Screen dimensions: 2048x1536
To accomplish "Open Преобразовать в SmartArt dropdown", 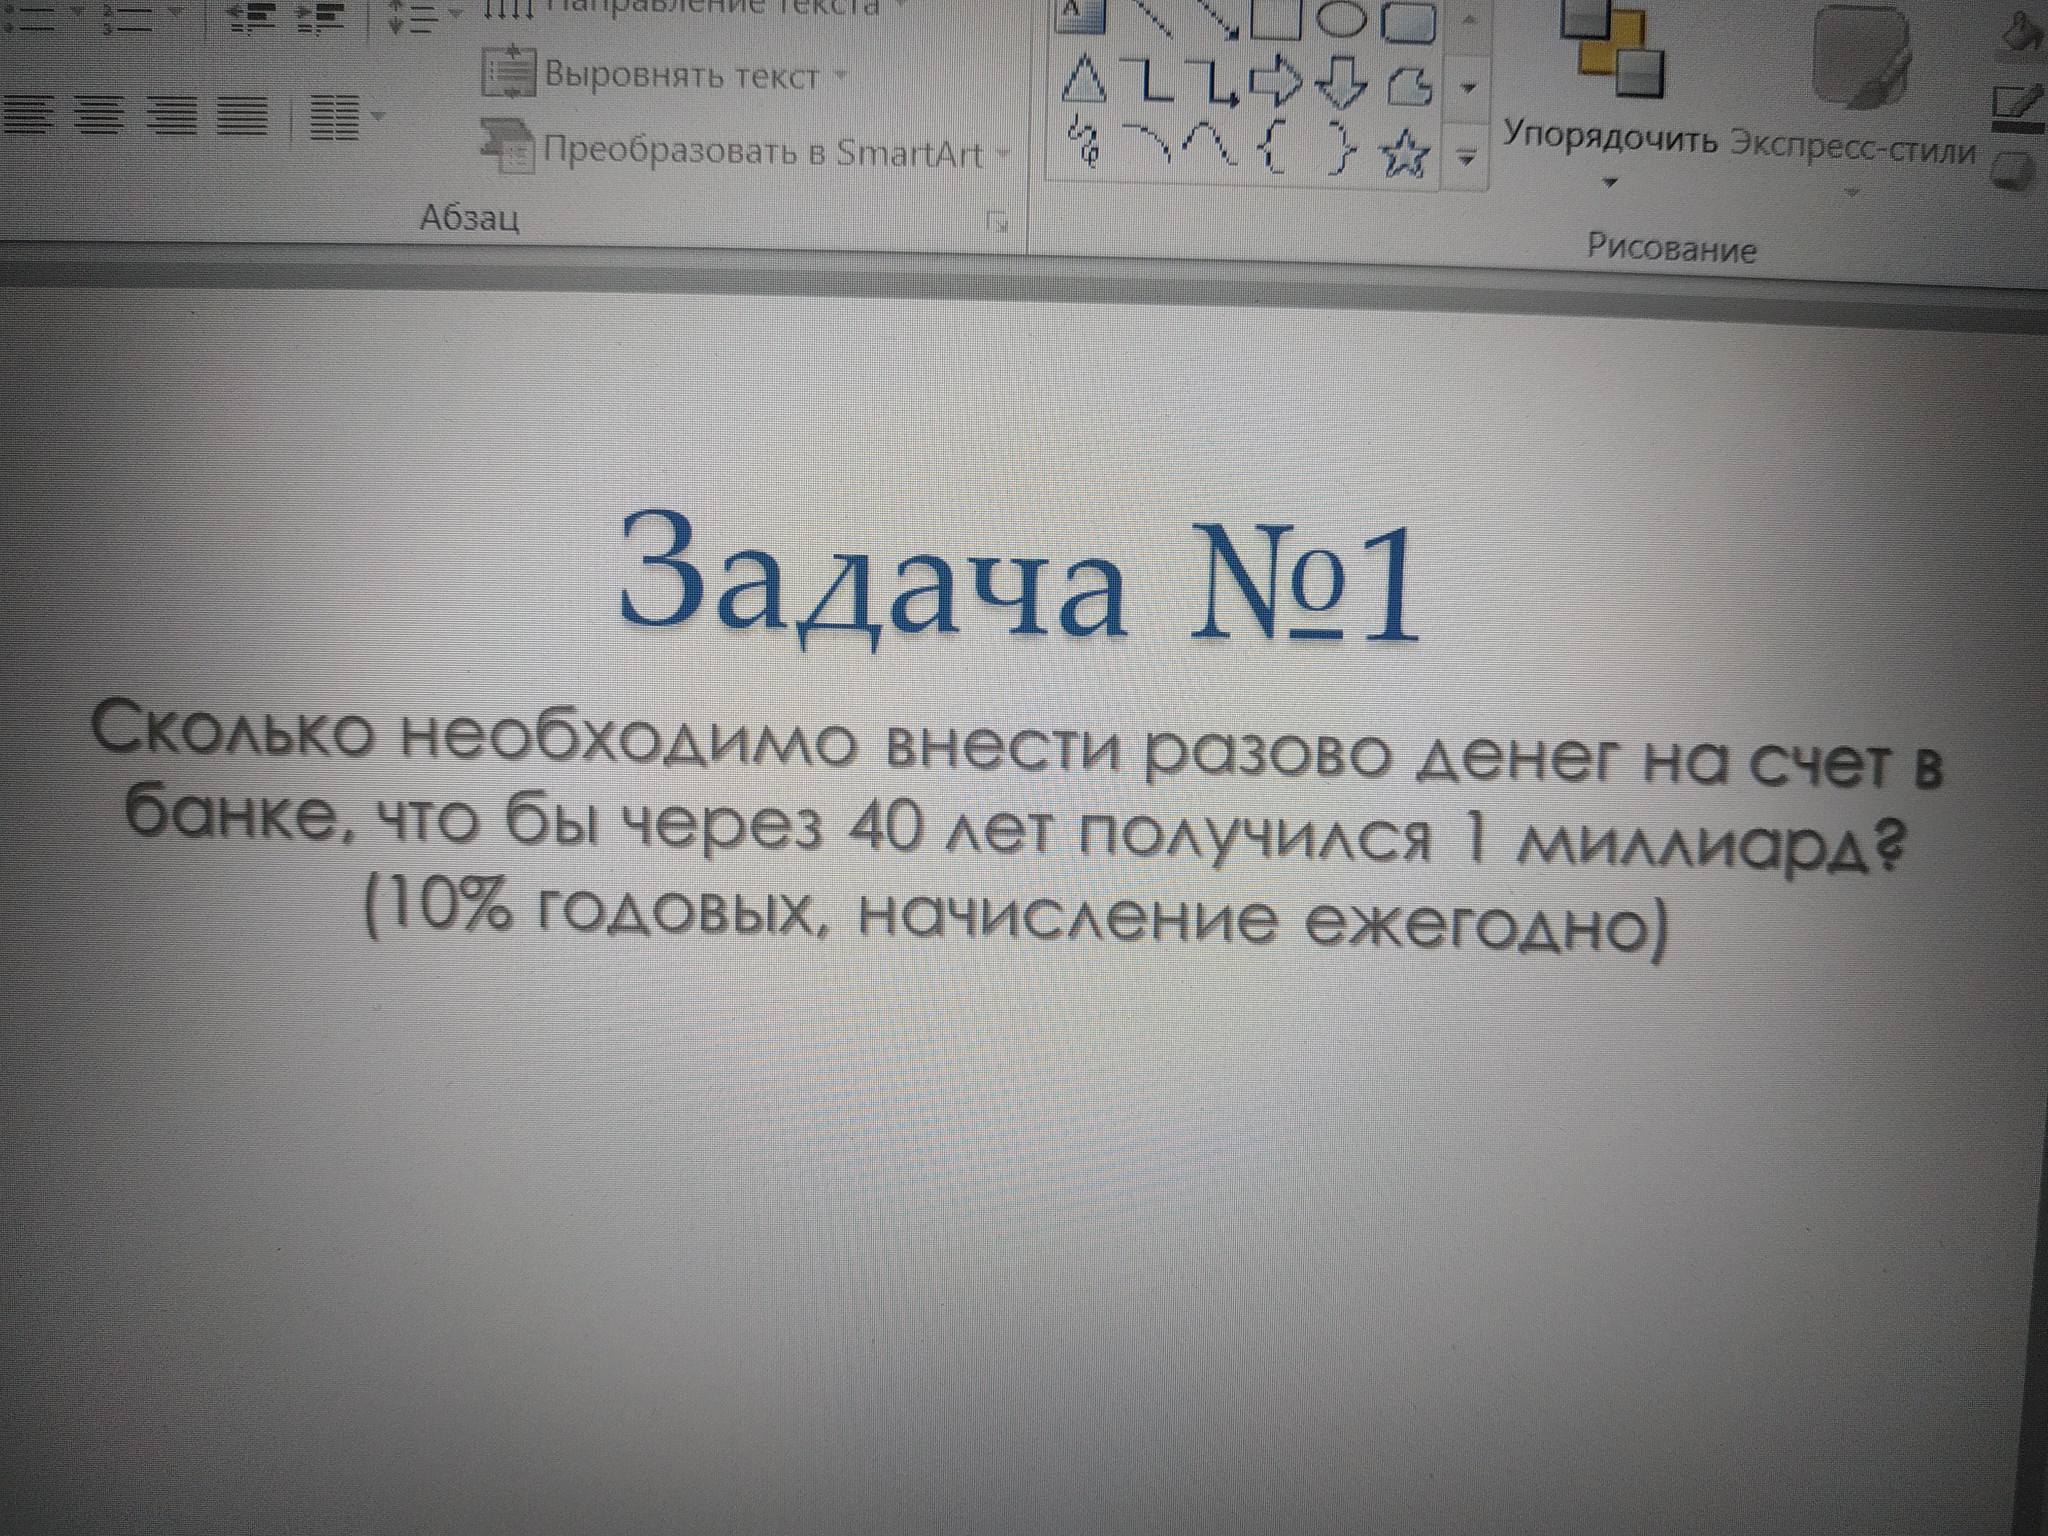I will (x=745, y=152).
